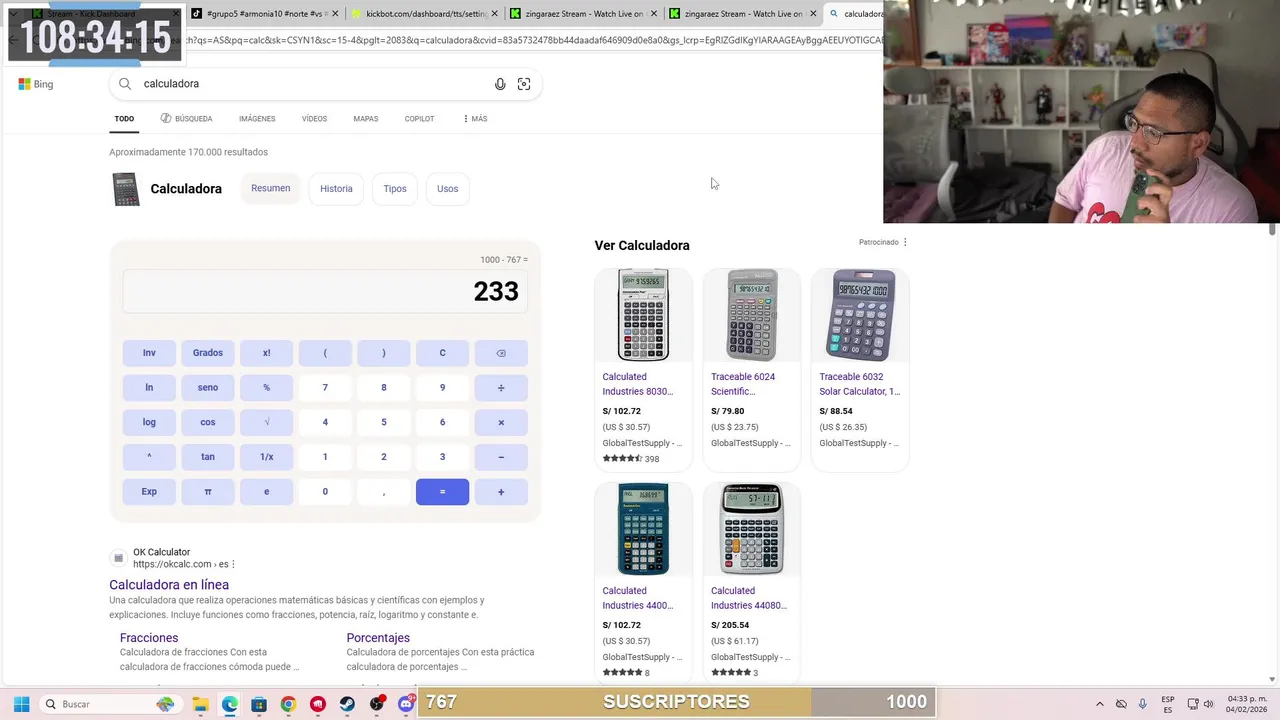The width and height of the screenshot is (1280, 720).
Task: Click the magnifier icon in the search box
Action: (125, 84)
